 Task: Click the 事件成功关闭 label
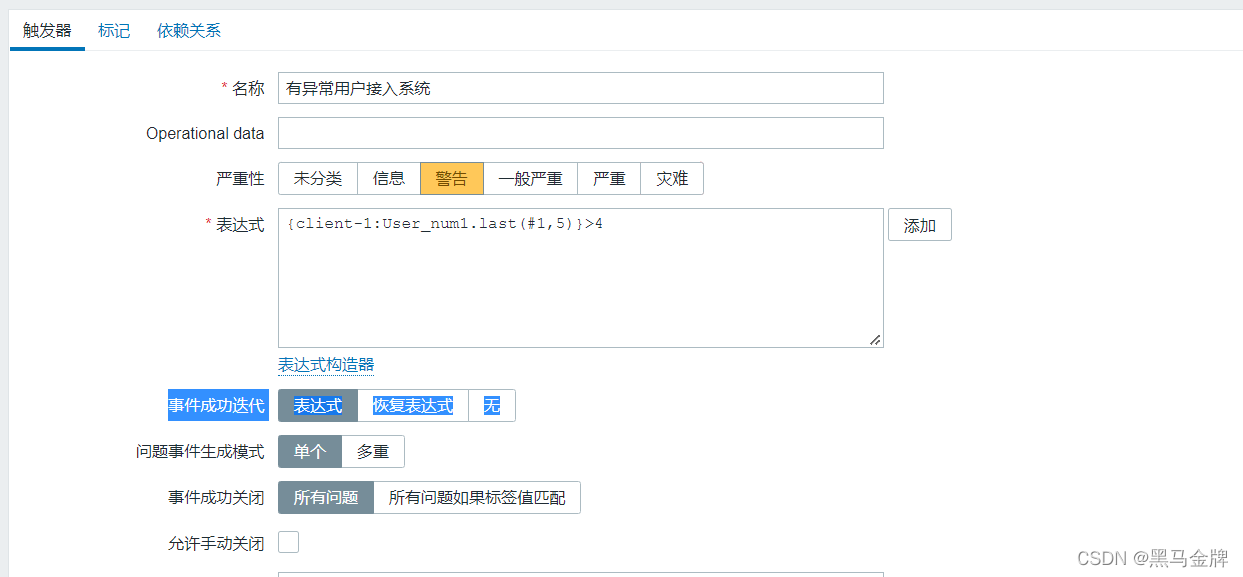pos(216,498)
